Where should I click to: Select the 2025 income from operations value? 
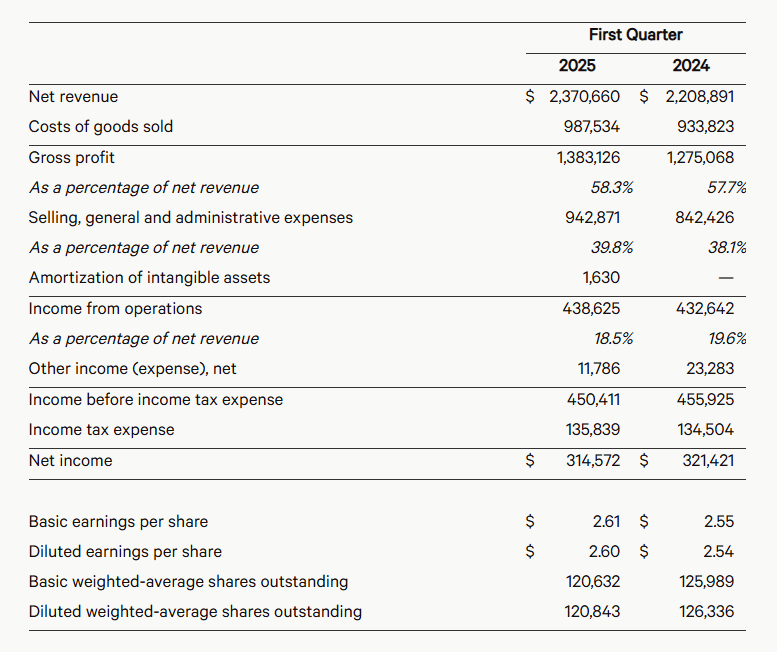tap(591, 309)
